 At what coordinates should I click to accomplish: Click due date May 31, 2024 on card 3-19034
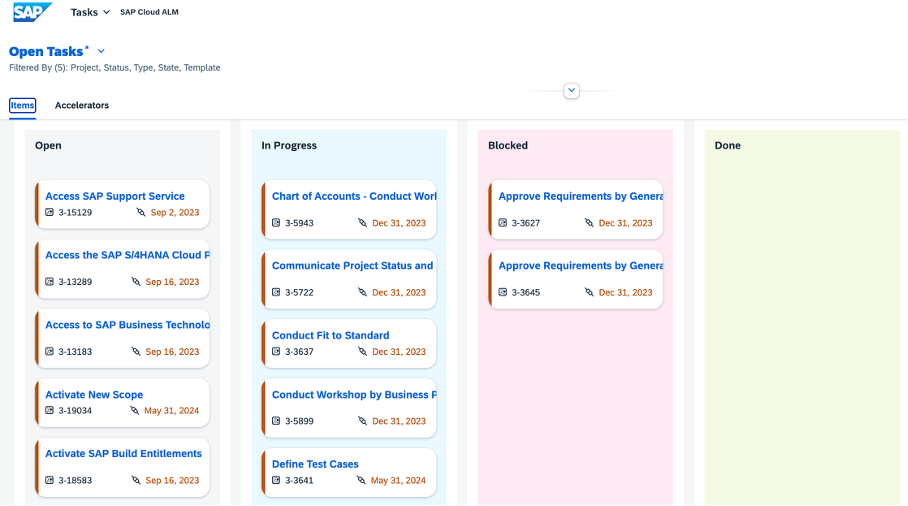click(171, 410)
